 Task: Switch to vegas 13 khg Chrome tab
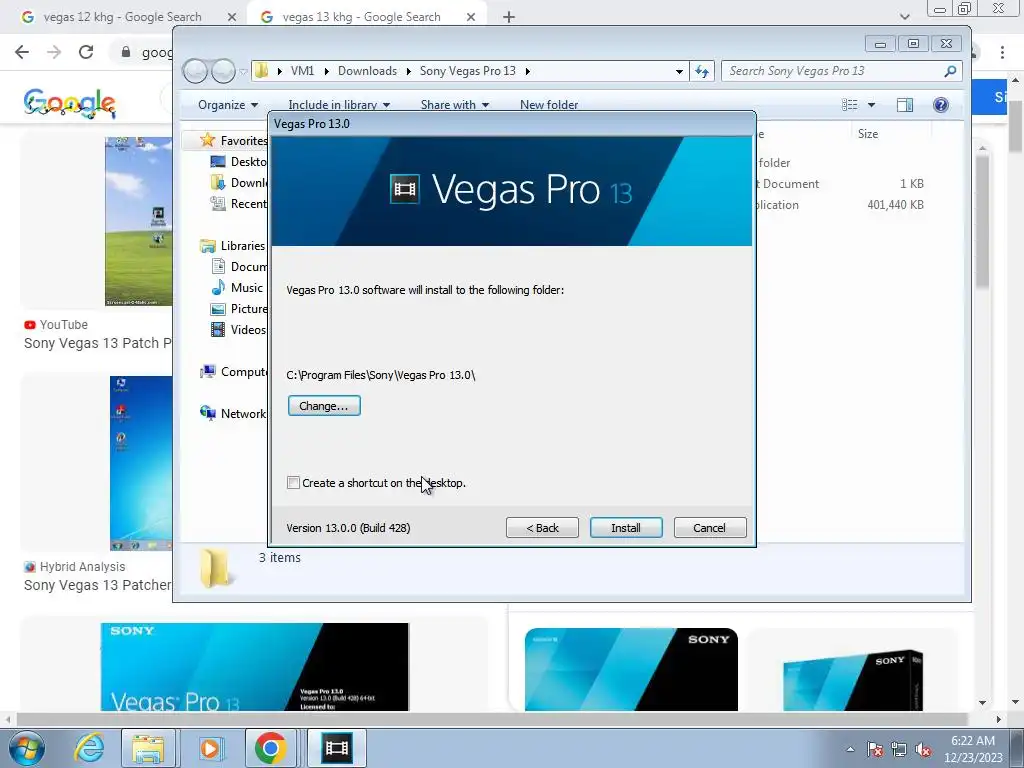pyautogui.click(x=361, y=17)
